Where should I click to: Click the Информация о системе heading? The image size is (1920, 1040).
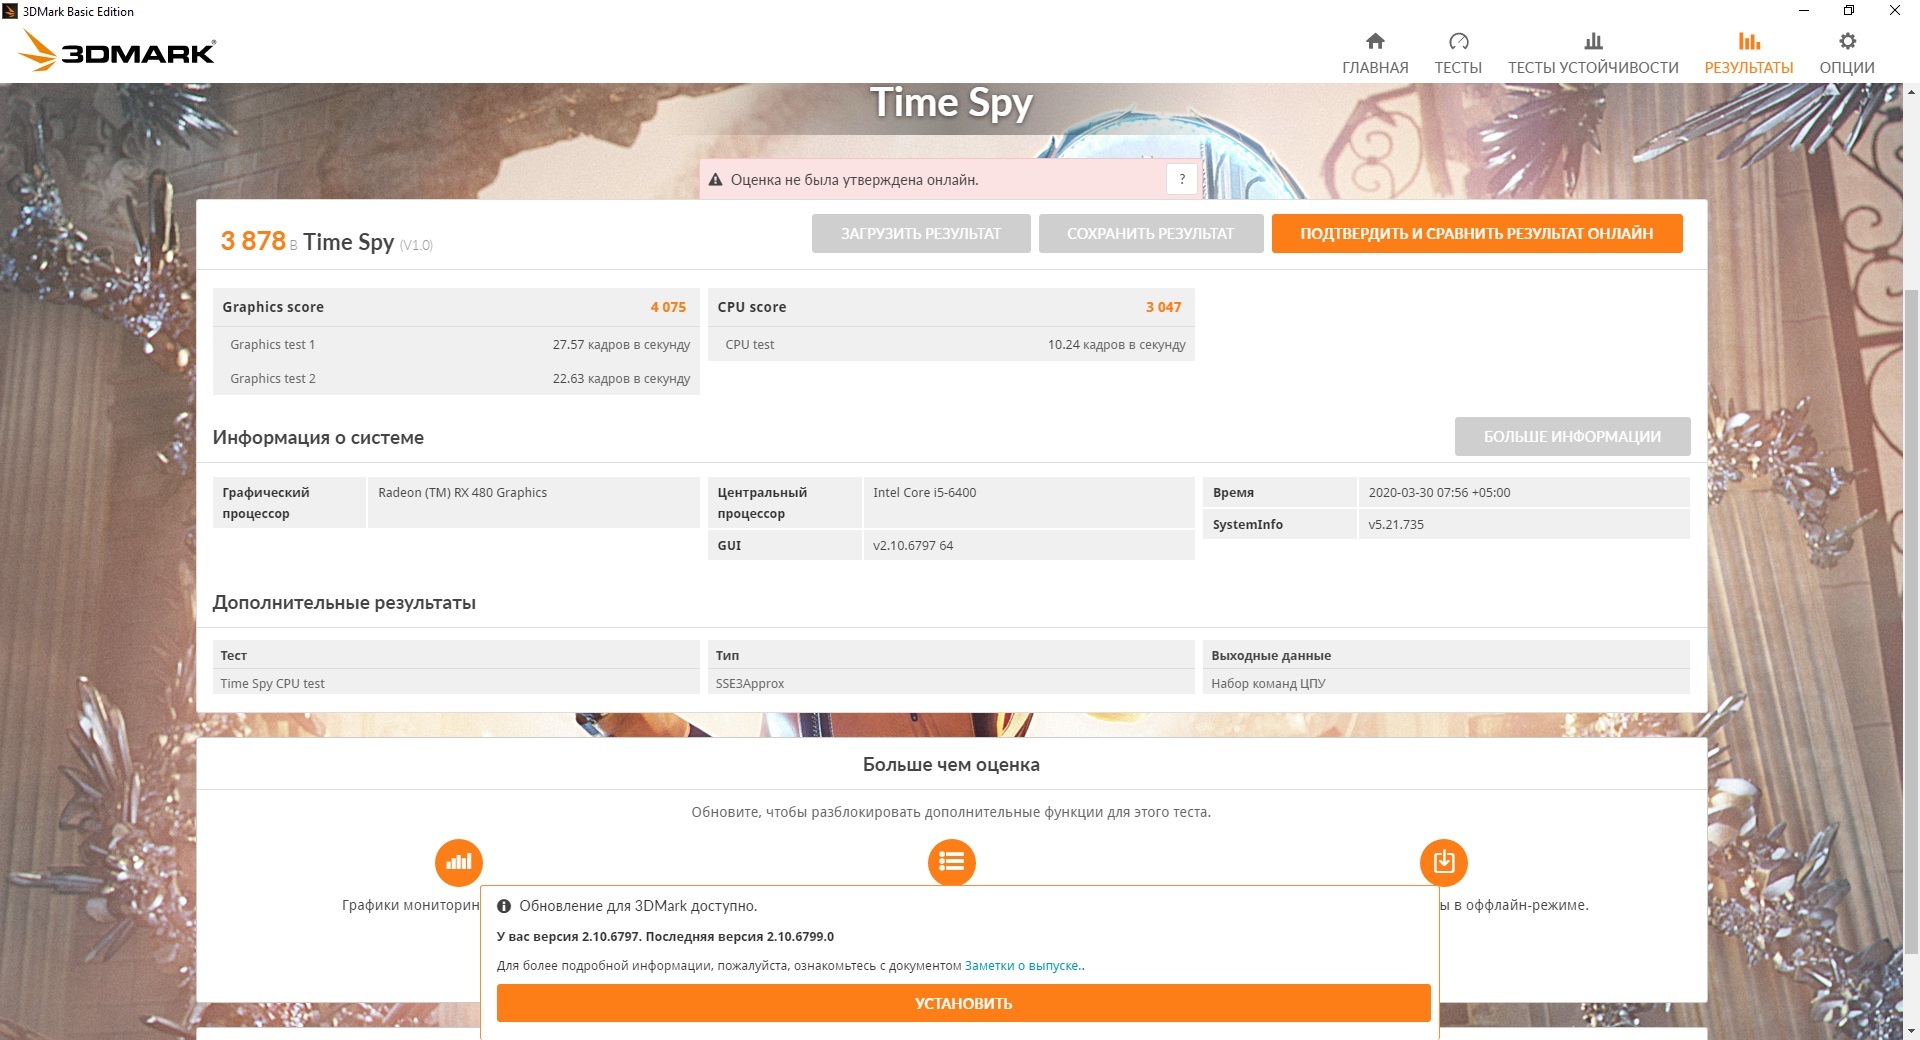[318, 437]
